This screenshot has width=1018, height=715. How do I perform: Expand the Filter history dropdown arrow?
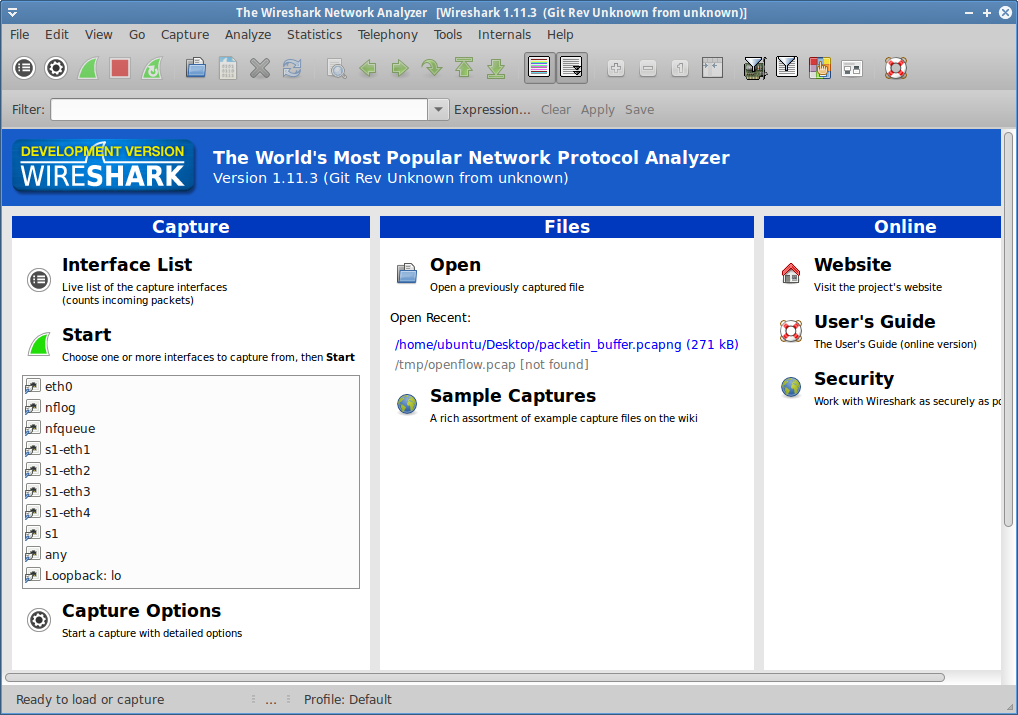click(438, 110)
